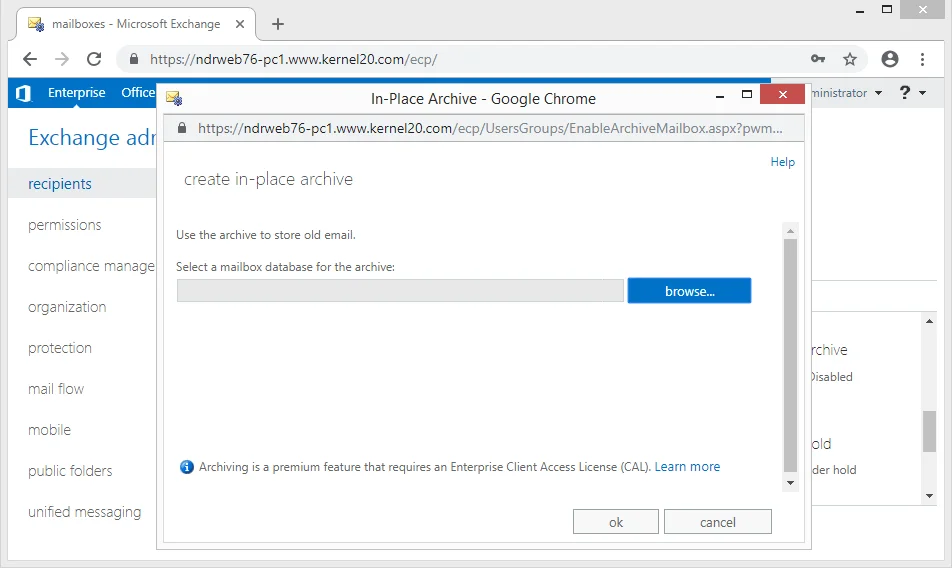The width and height of the screenshot is (952, 568).
Task: Minimize the In-Place Archive popup window
Action: pyautogui.click(x=720, y=95)
